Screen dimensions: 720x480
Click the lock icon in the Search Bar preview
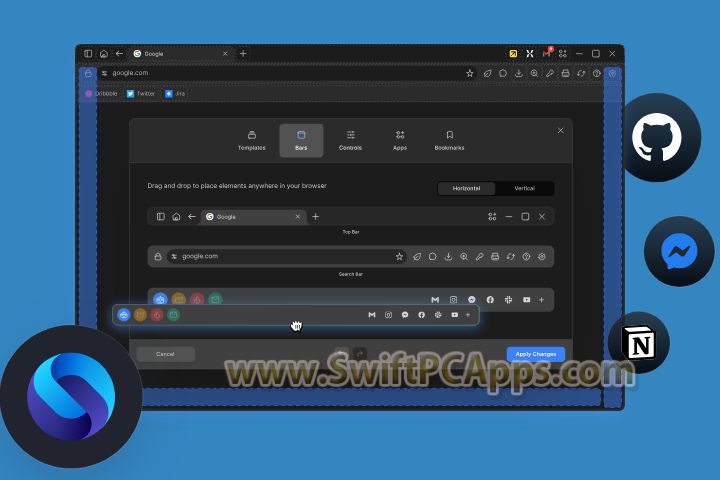coord(158,257)
